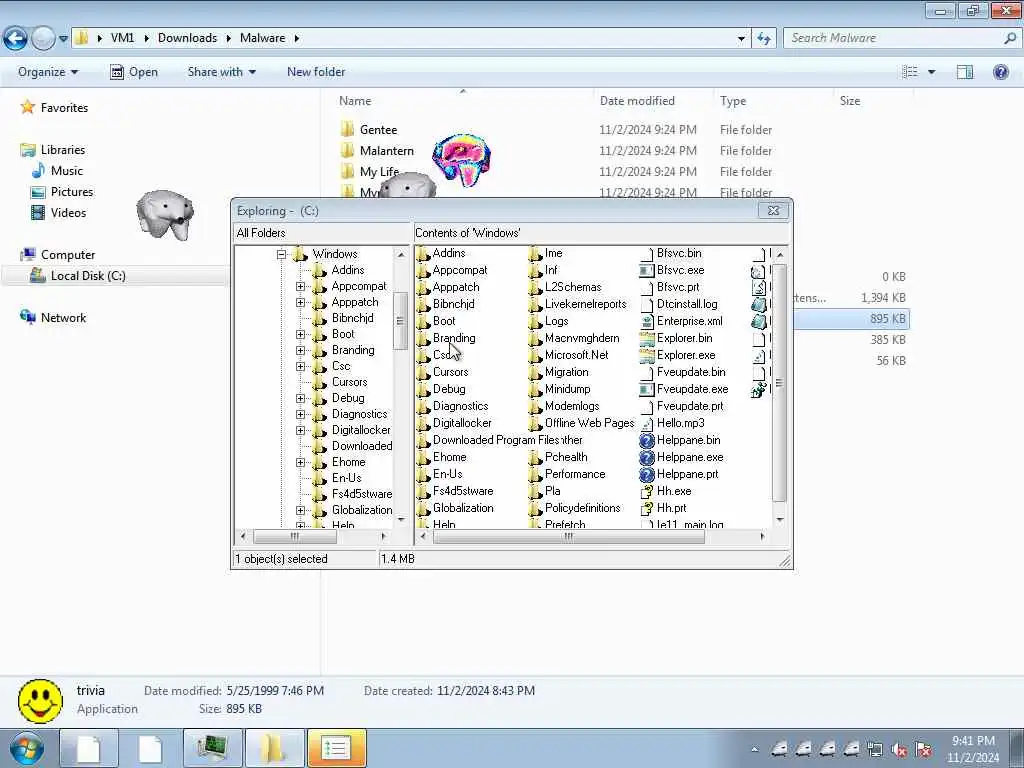Open the Help question mark icon
1024x768 pixels.
(x=1000, y=72)
